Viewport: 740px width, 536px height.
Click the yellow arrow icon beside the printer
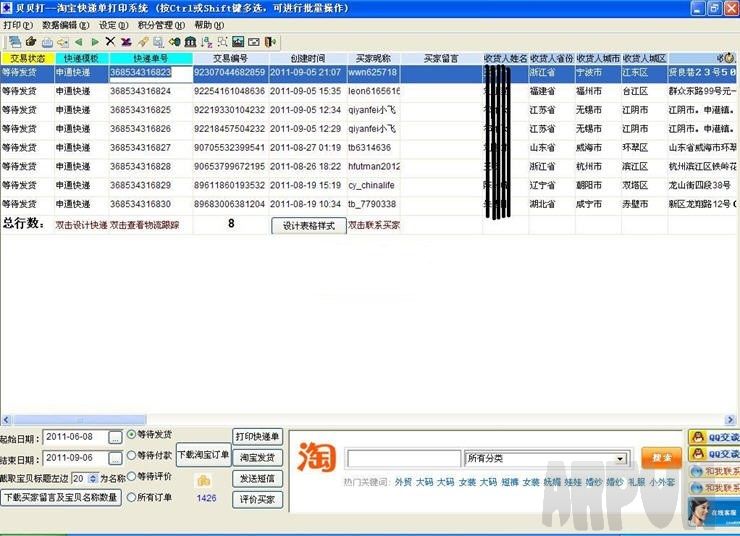[x=63, y=42]
